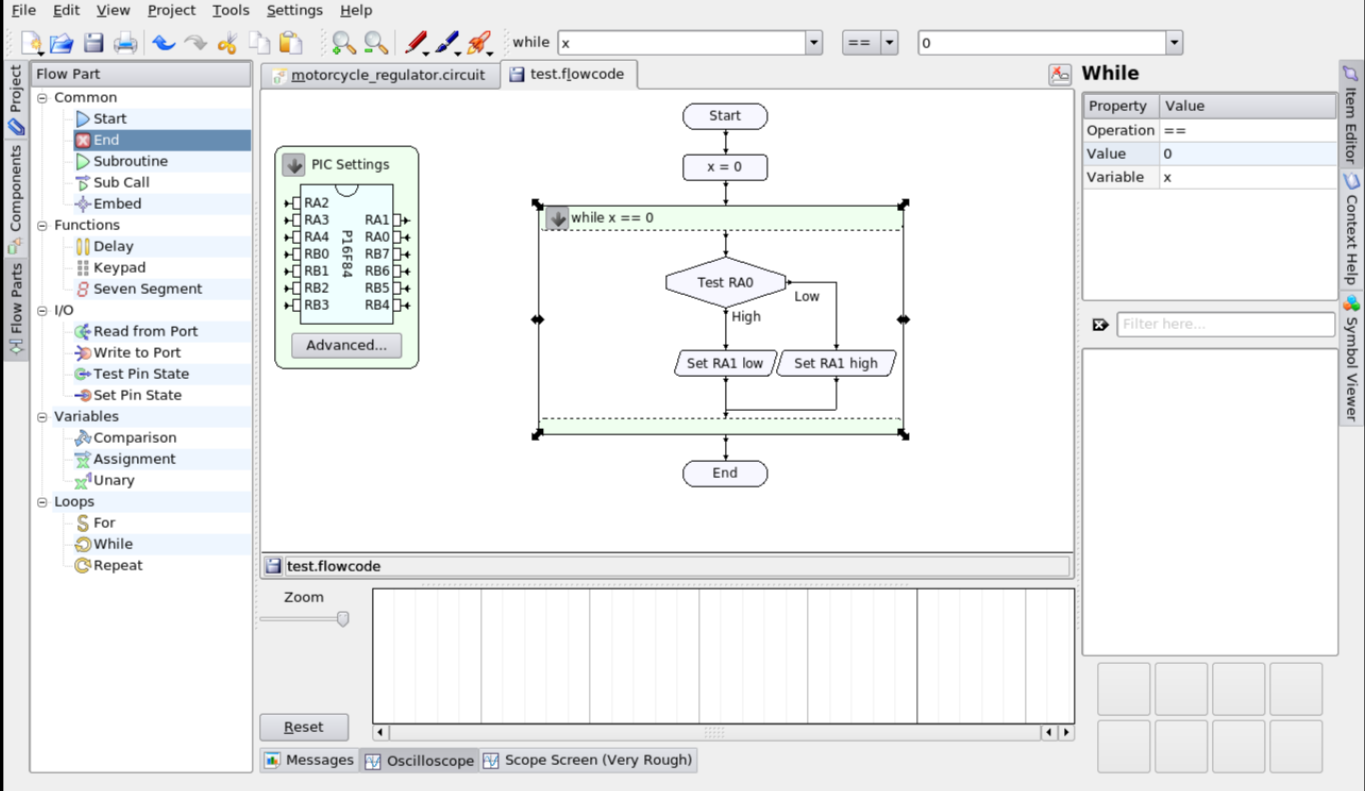Open the Tools menu
The image size is (1365, 791).
click(231, 10)
